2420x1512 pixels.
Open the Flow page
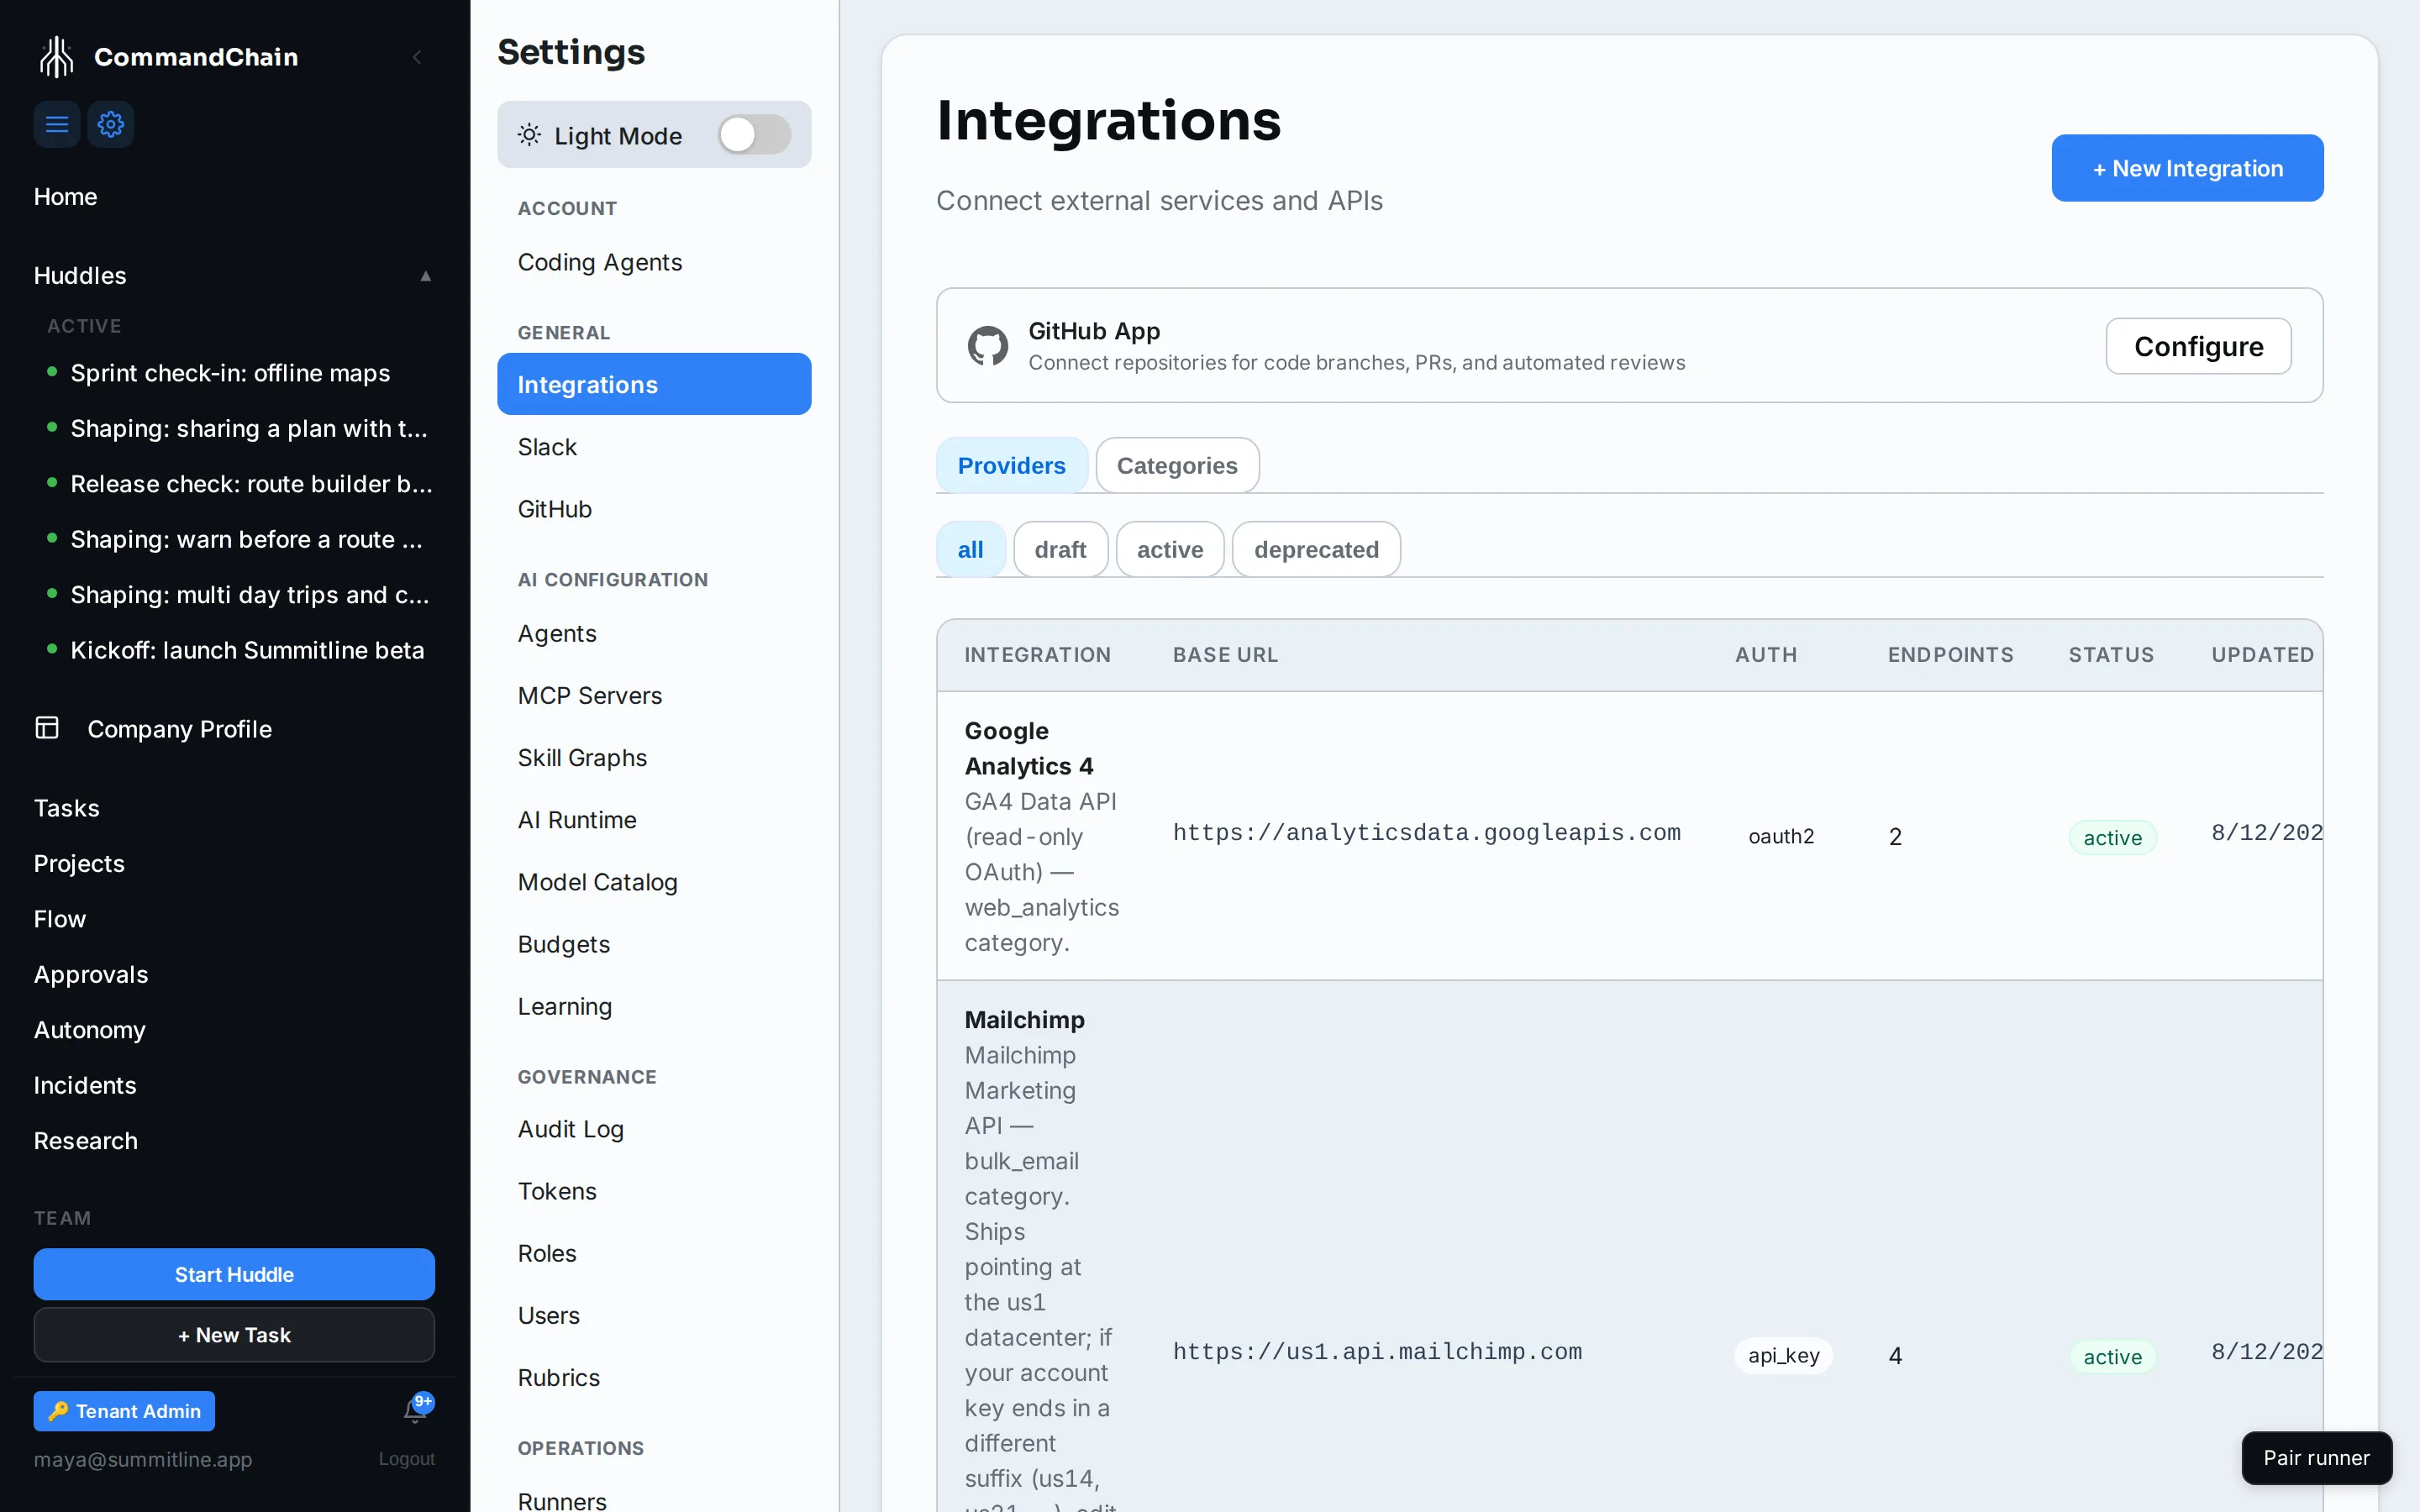[x=60, y=919]
